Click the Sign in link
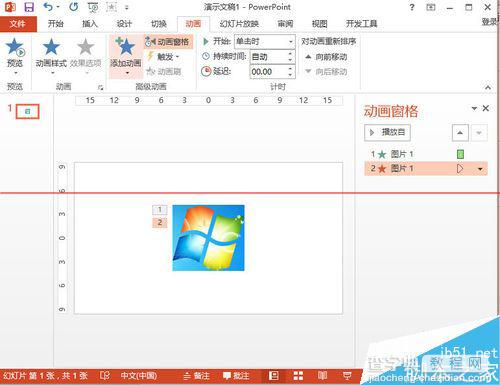 pos(490,22)
